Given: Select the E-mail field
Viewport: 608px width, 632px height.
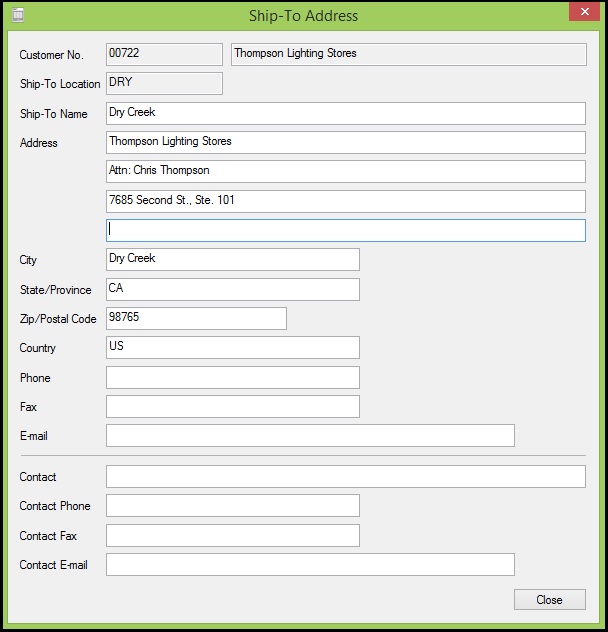Looking at the screenshot, I should [310, 435].
